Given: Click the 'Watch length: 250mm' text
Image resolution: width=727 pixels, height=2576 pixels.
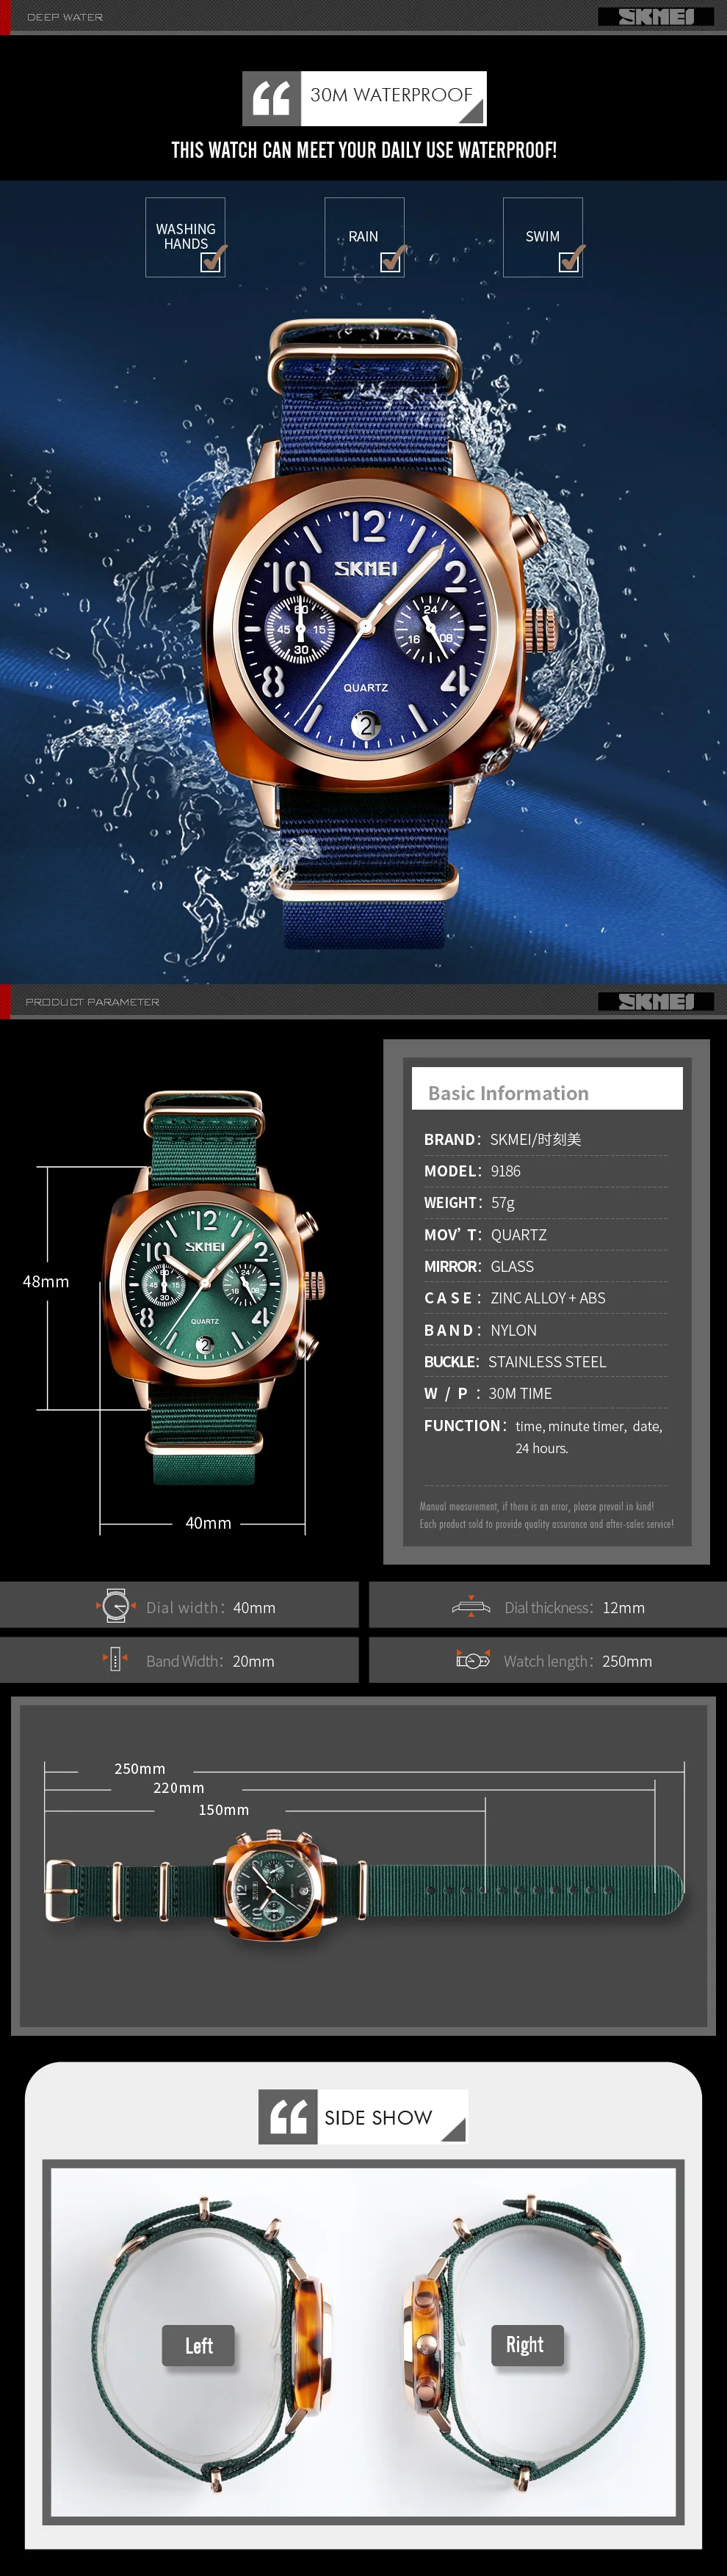Looking at the screenshot, I should click(578, 1661).
